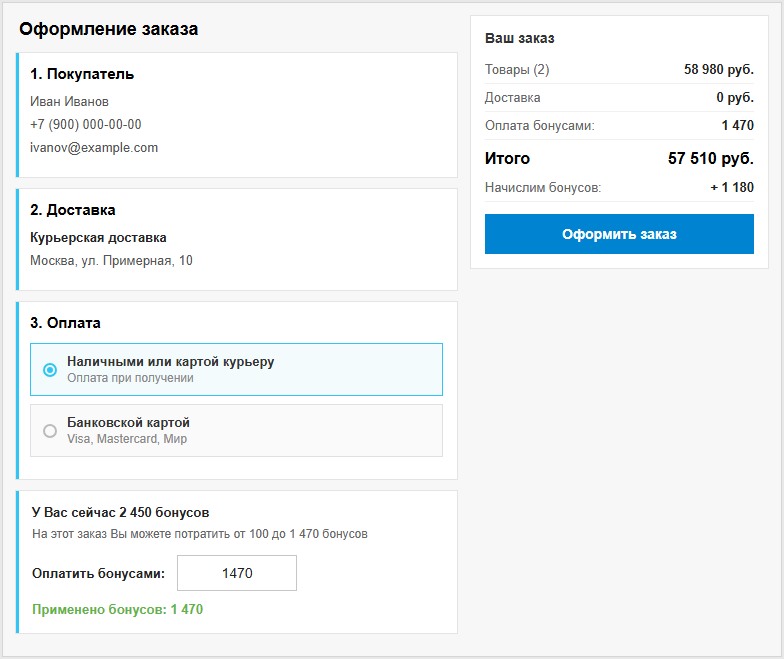
Task: Click the address Москва, ул. Примерная, 10
Action: point(111,260)
